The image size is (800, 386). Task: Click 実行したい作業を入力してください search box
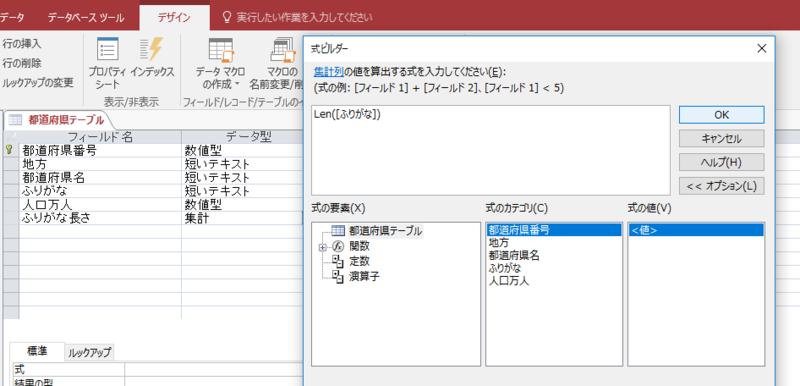pyautogui.click(x=304, y=17)
